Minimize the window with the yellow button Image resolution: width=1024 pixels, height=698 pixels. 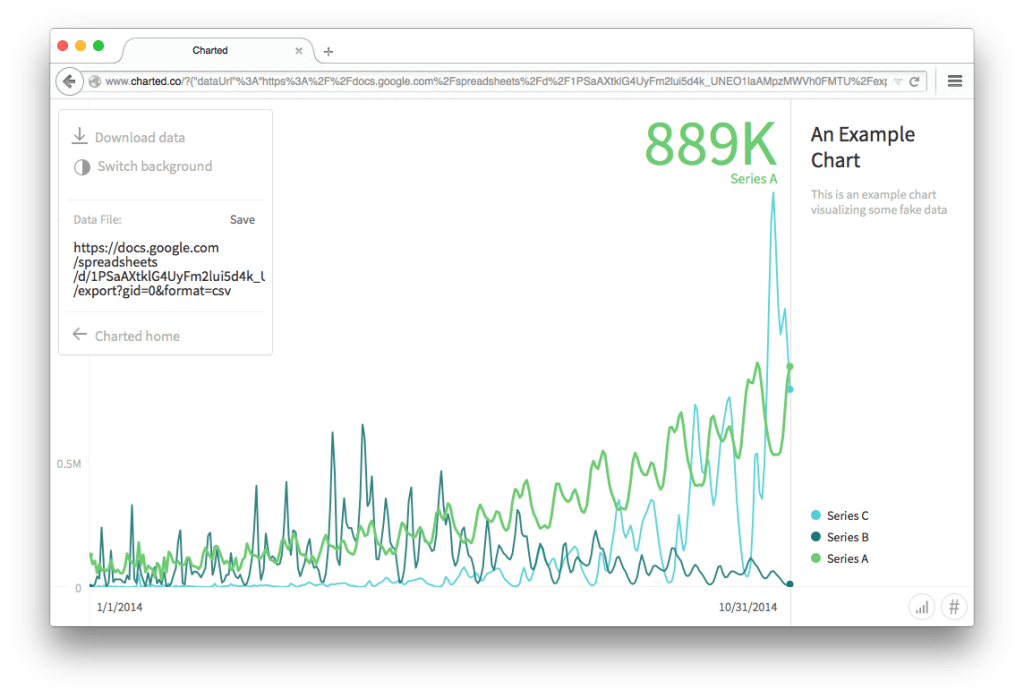click(80, 46)
